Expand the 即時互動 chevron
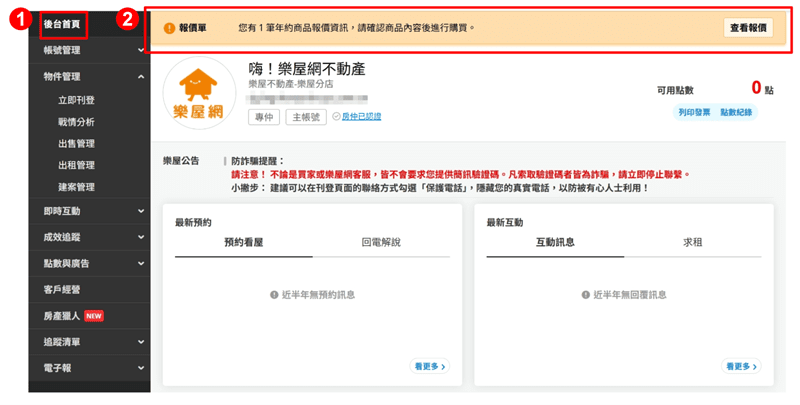This screenshot has height=405, width=800. (141, 211)
